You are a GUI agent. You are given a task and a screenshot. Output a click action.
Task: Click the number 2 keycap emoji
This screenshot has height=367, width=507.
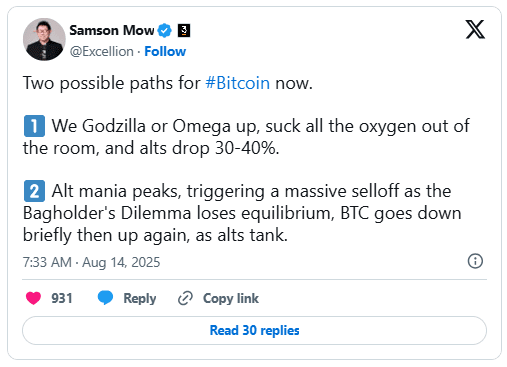click(x=34, y=191)
